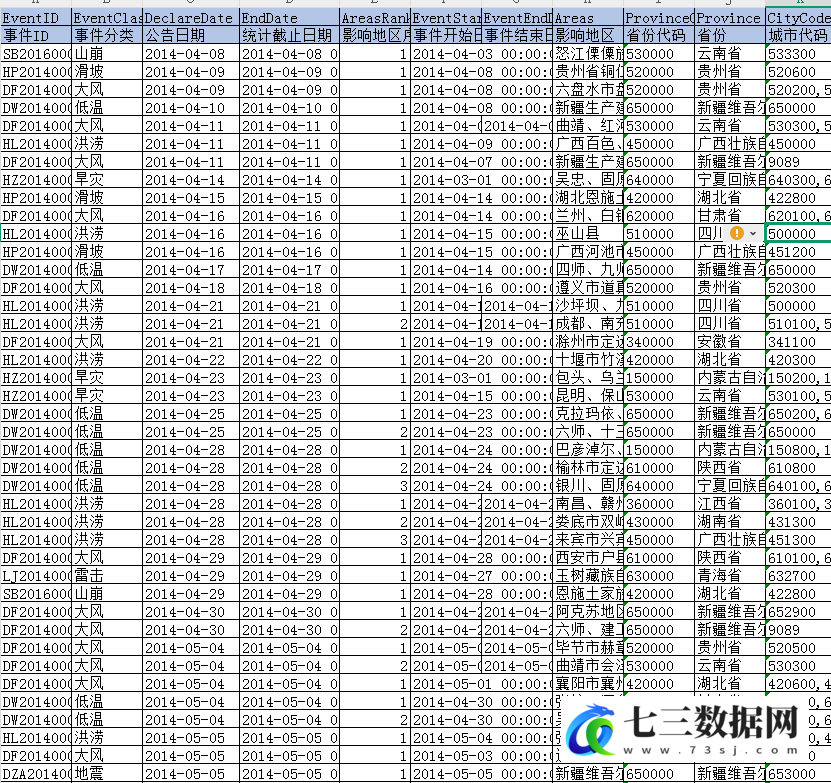Screen dimensions: 831x783
Task: Click the 阿克苏地 area cell
Action: [x=588, y=612]
